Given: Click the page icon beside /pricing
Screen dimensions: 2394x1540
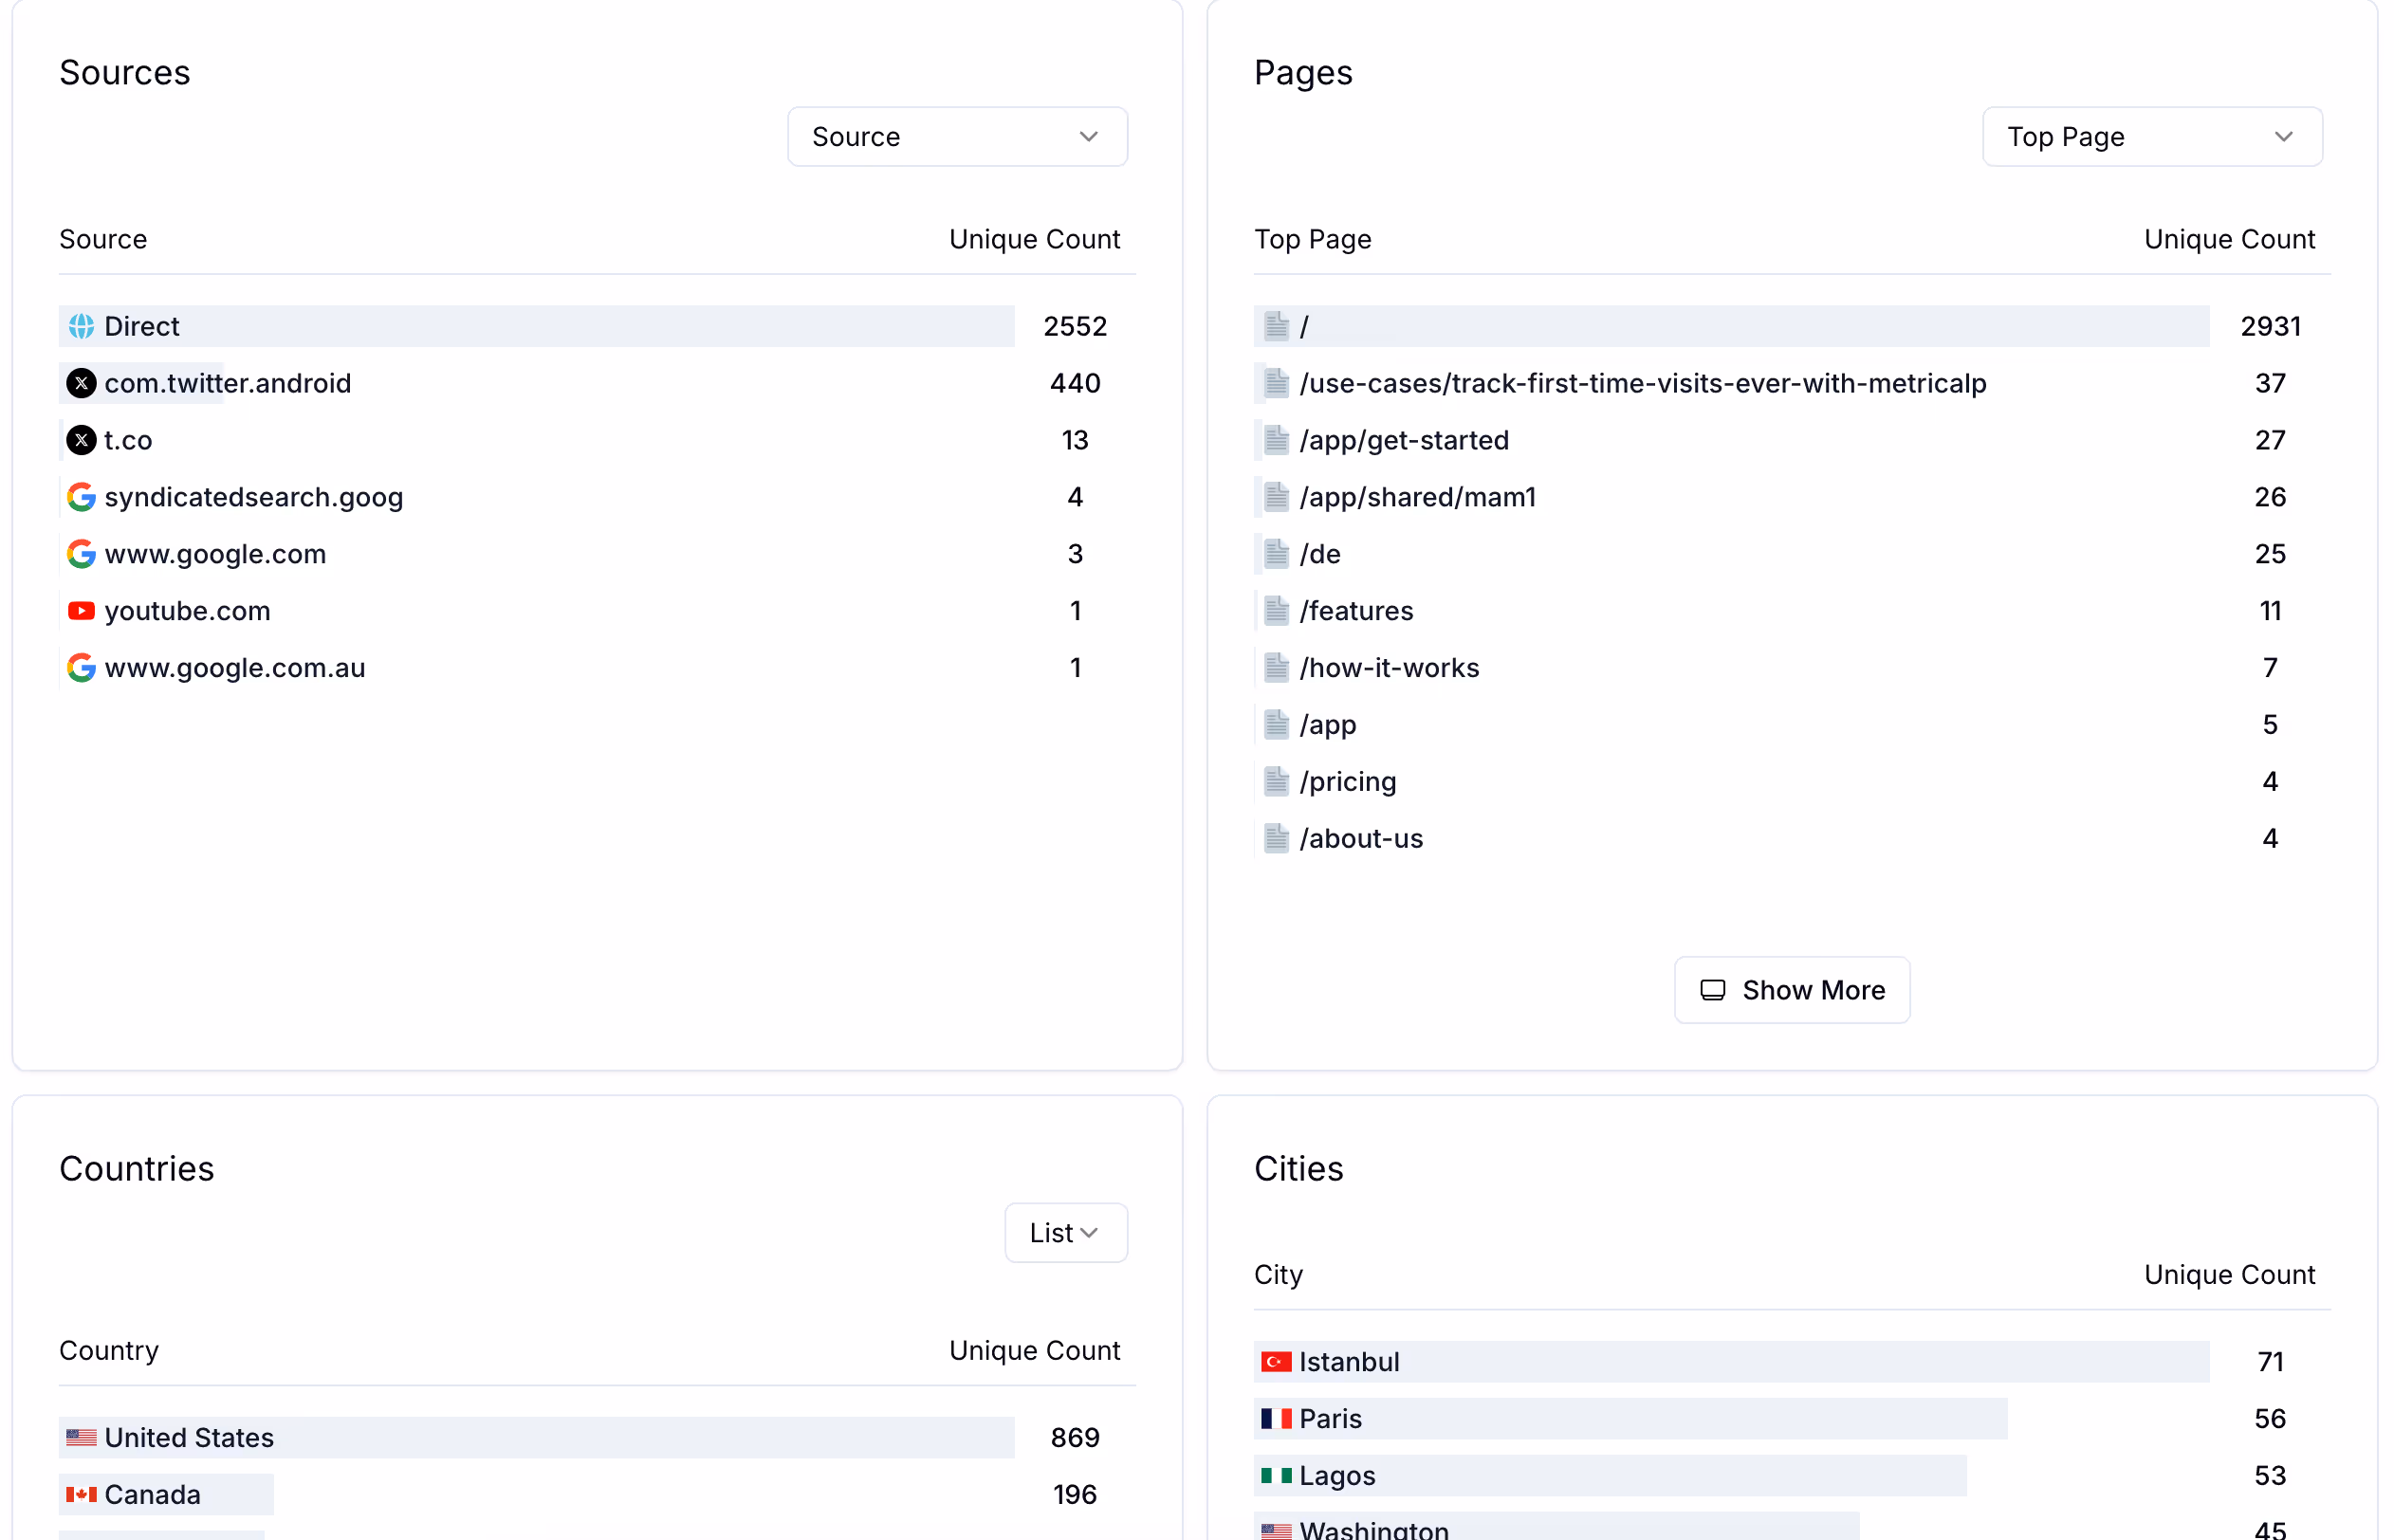Looking at the screenshot, I should (1276, 781).
